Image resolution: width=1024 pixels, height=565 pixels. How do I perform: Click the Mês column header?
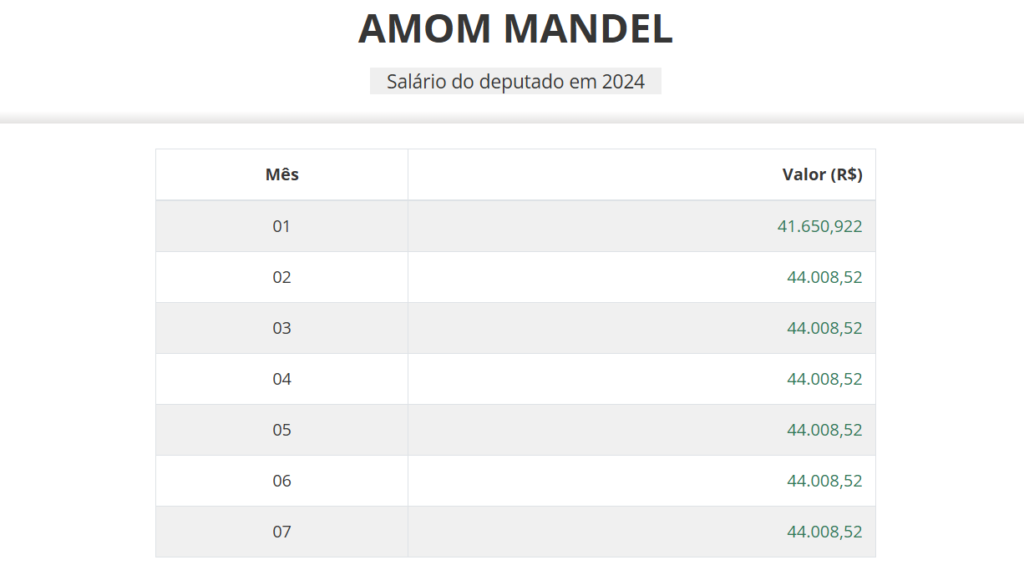click(x=282, y=175)
